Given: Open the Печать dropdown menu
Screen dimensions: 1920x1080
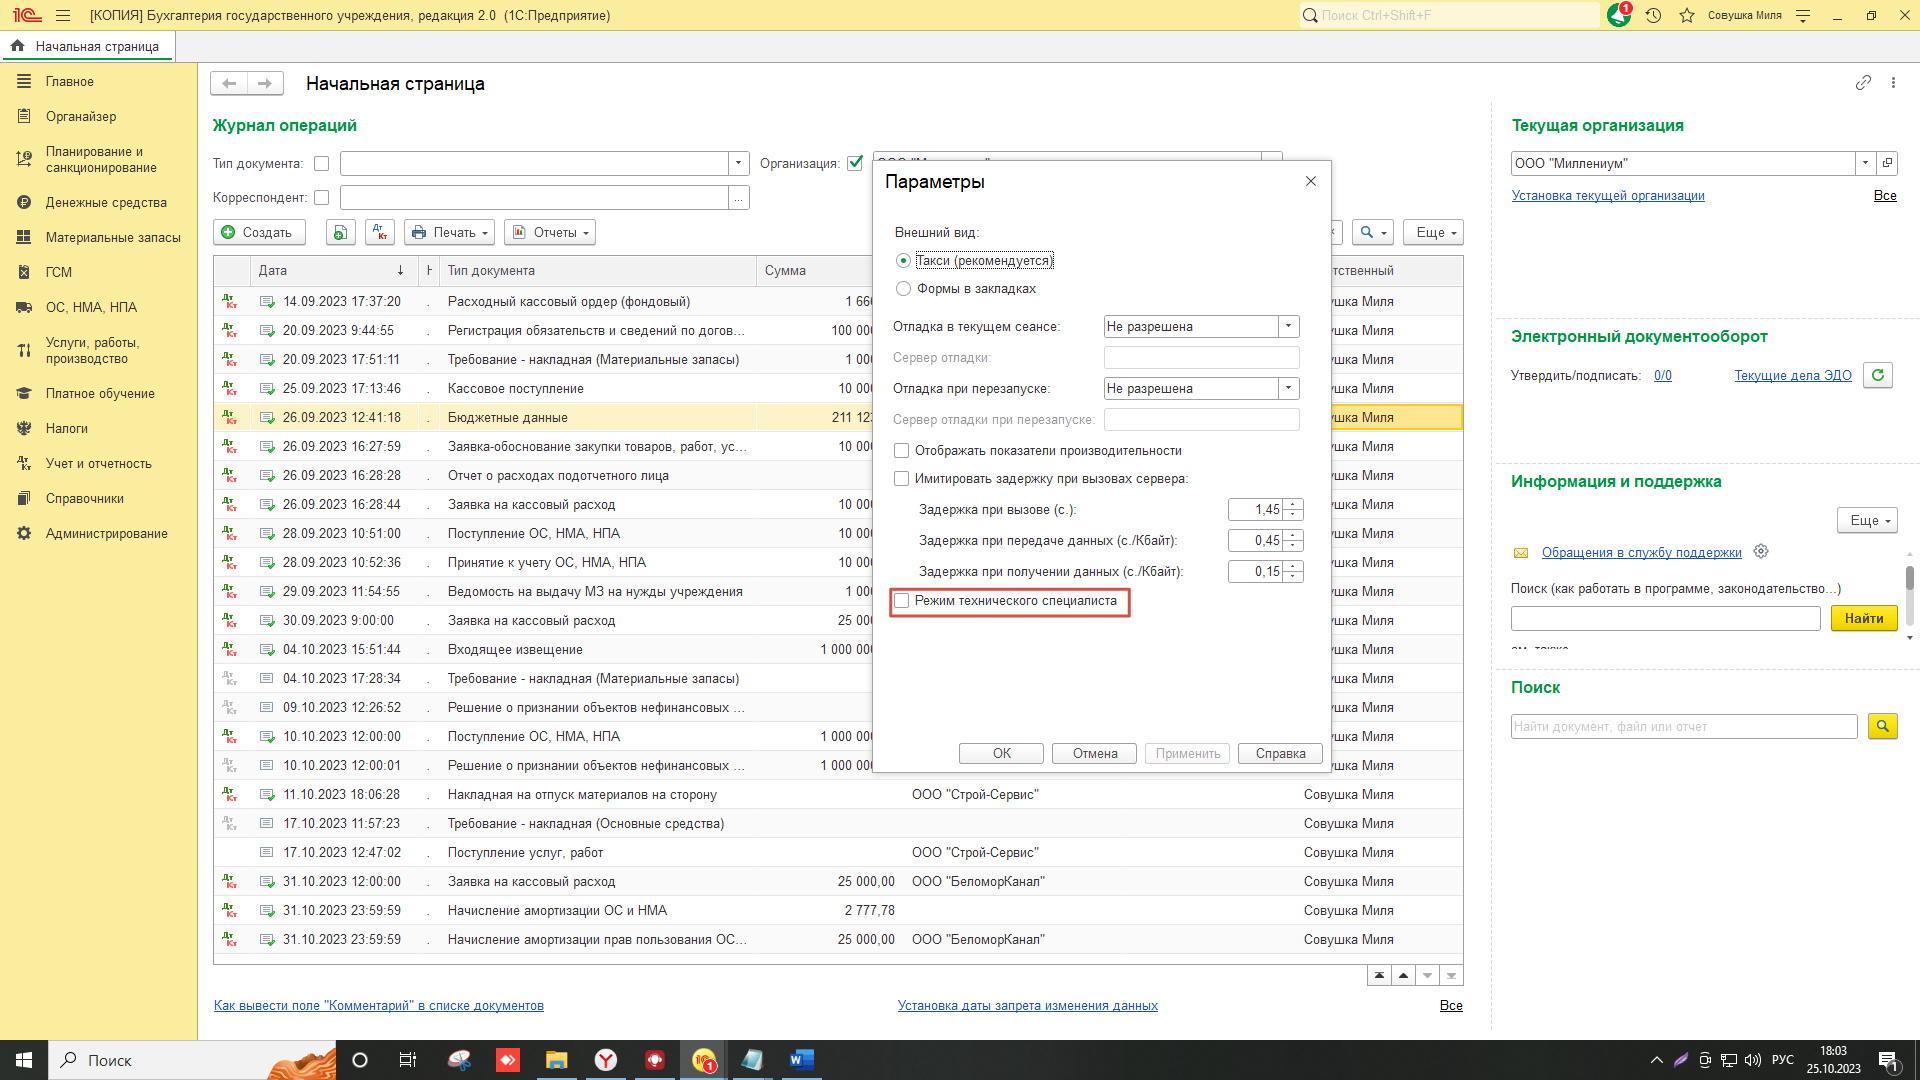Looking at the screenshot, I should click(449, 232).
